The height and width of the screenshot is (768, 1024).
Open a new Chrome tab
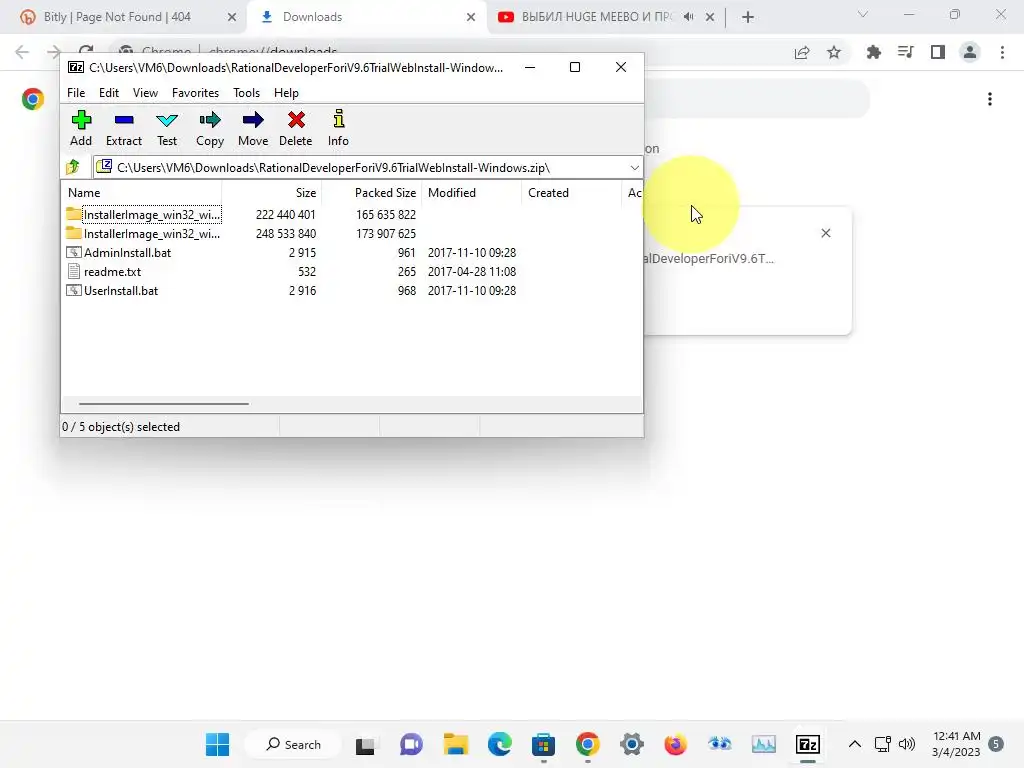(748, 17)
